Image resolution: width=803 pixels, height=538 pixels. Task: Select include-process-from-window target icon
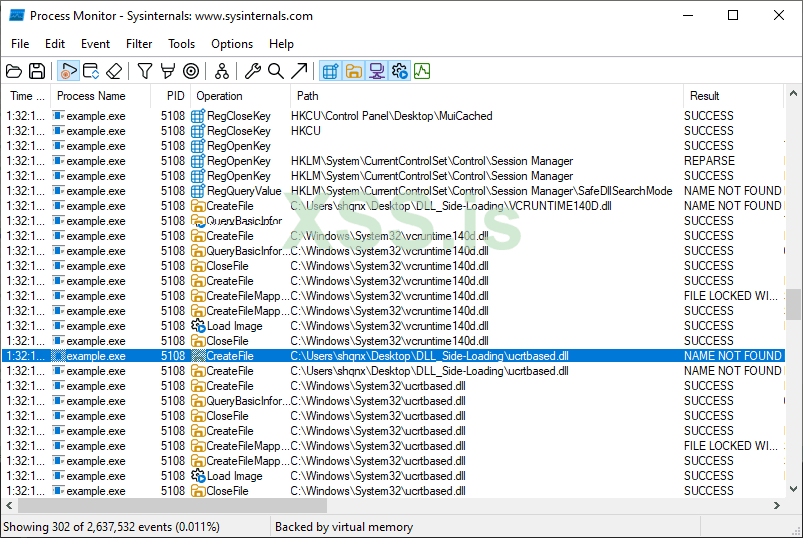point(191,71)
